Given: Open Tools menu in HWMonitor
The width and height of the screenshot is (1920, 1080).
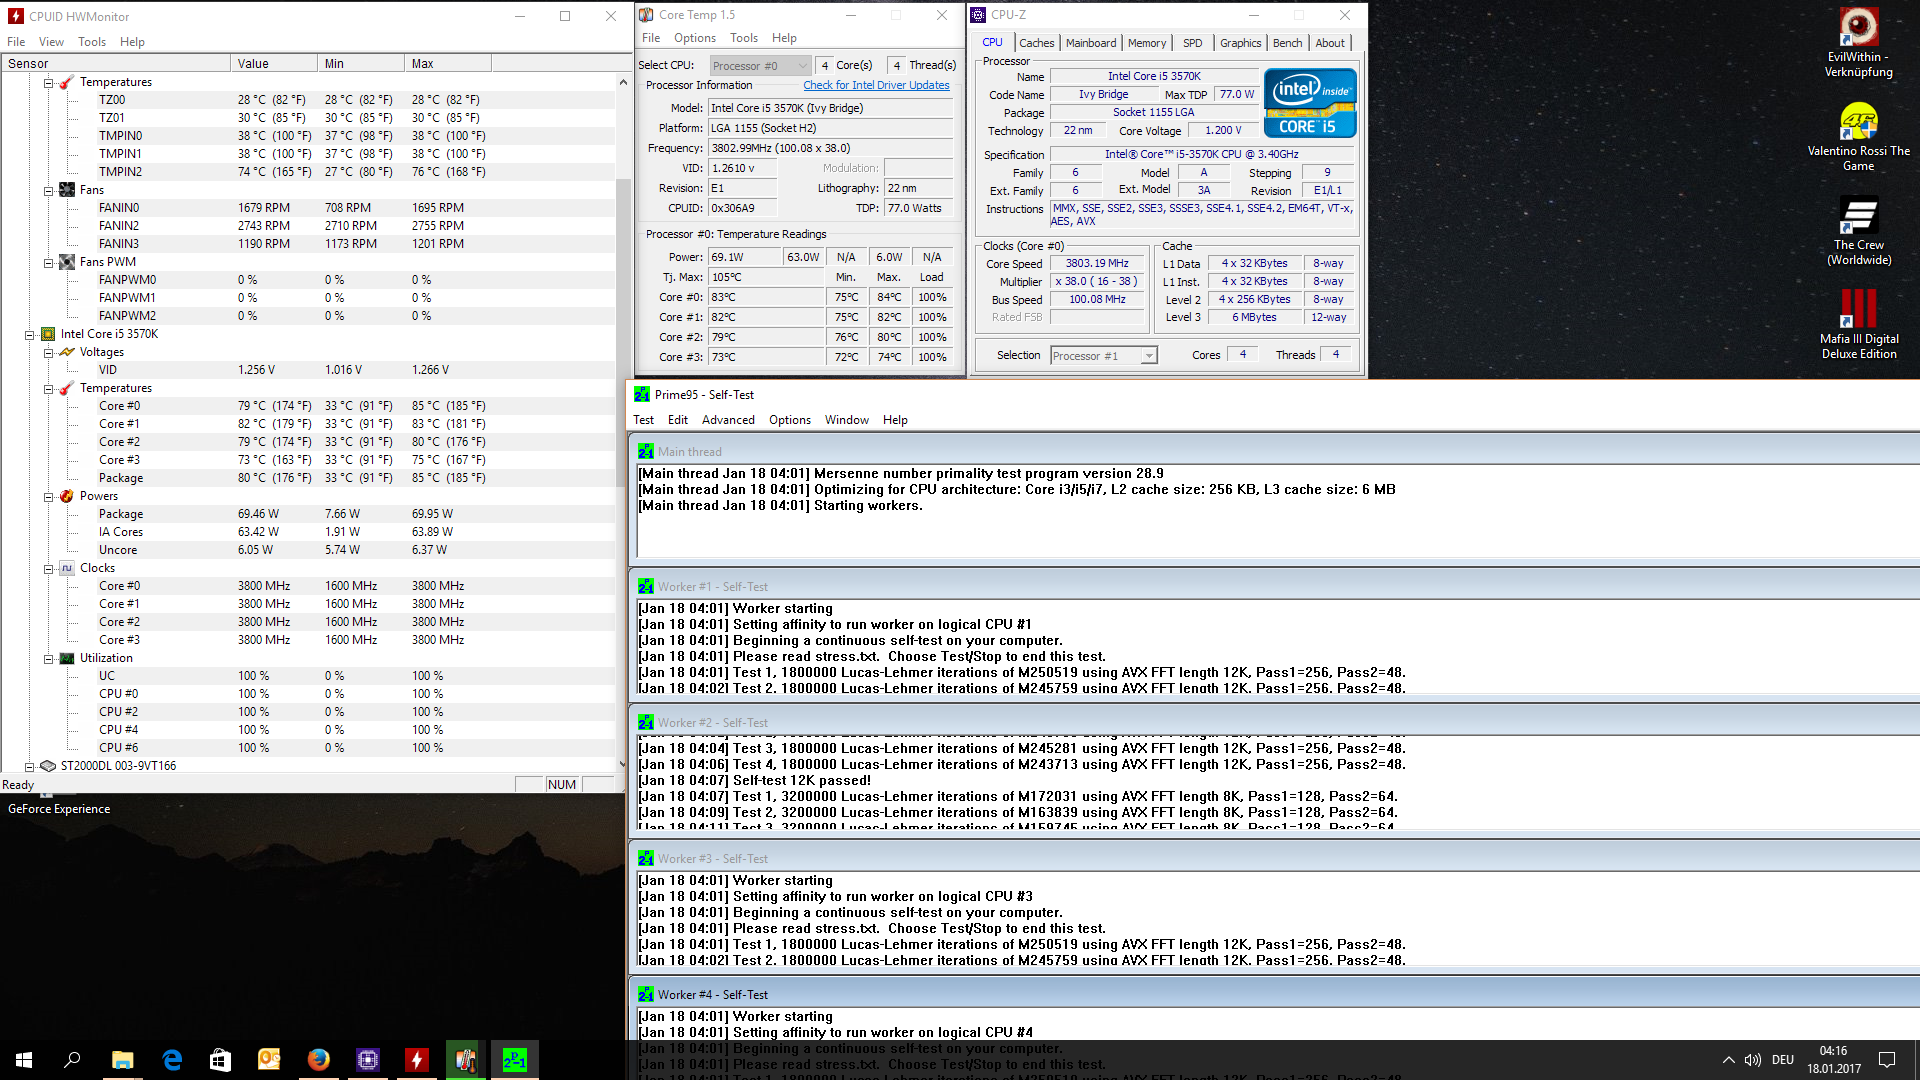Looking at the screenshot, I should pyautogui.click(x=91, y=42).
